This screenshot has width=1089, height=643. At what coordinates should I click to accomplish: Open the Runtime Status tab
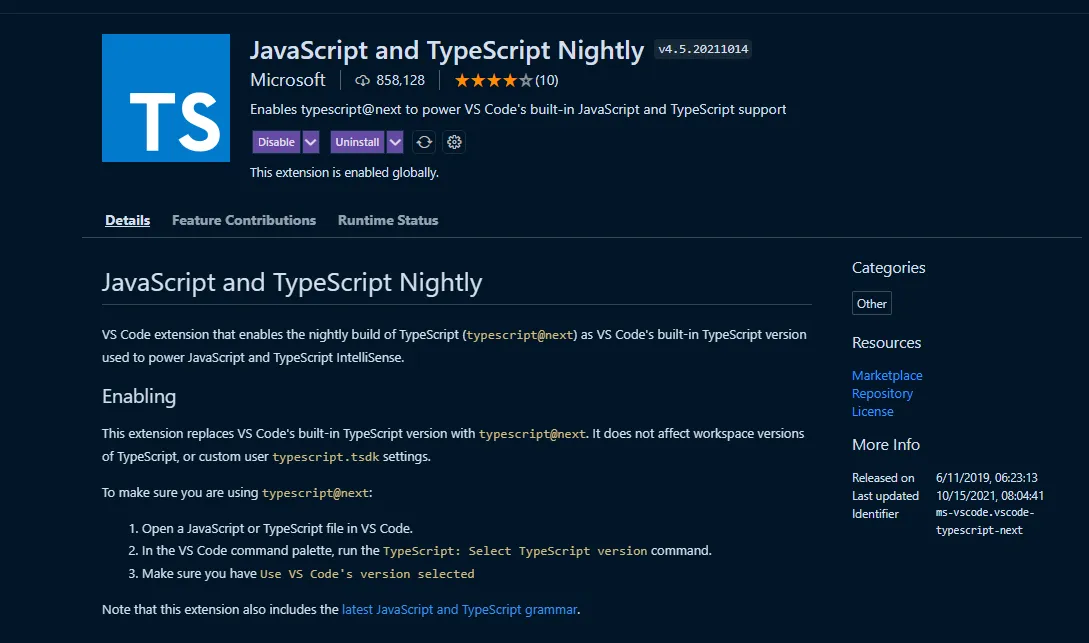point(388,220)
